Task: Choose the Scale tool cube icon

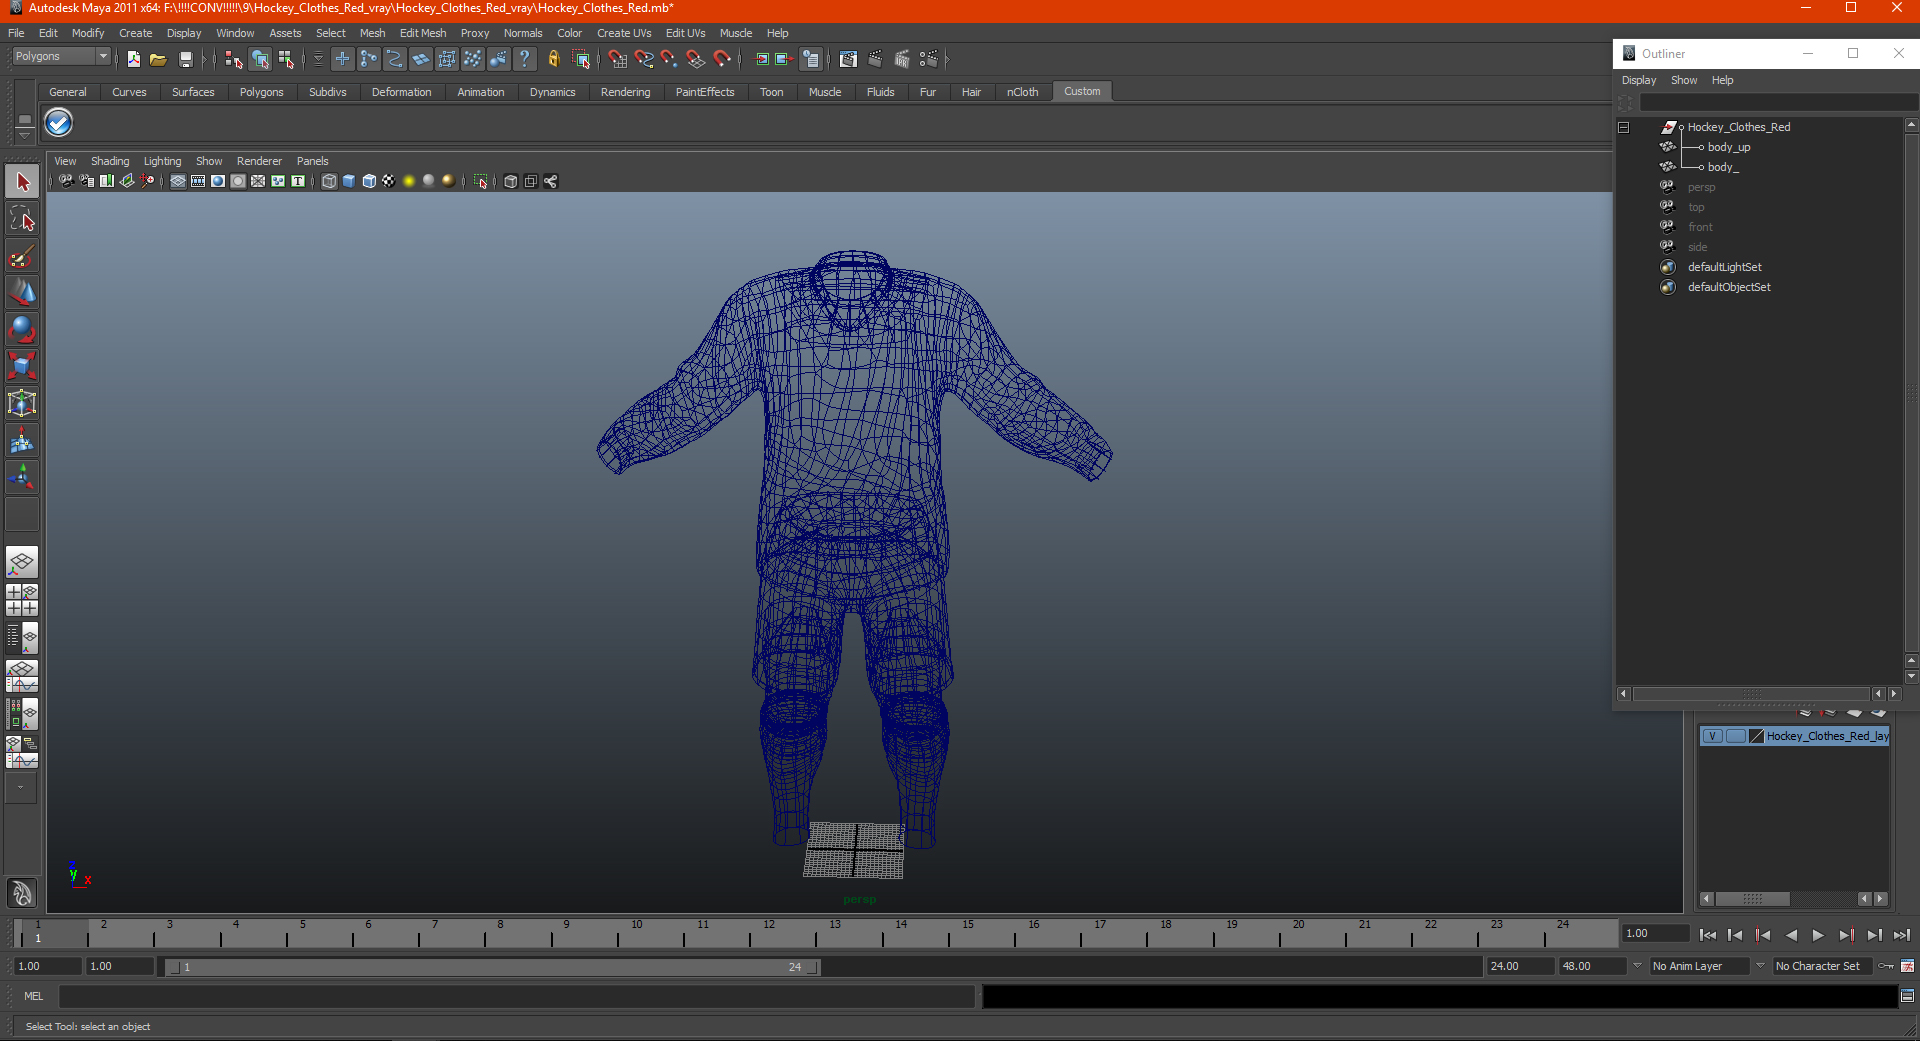Action: point(22,366)
